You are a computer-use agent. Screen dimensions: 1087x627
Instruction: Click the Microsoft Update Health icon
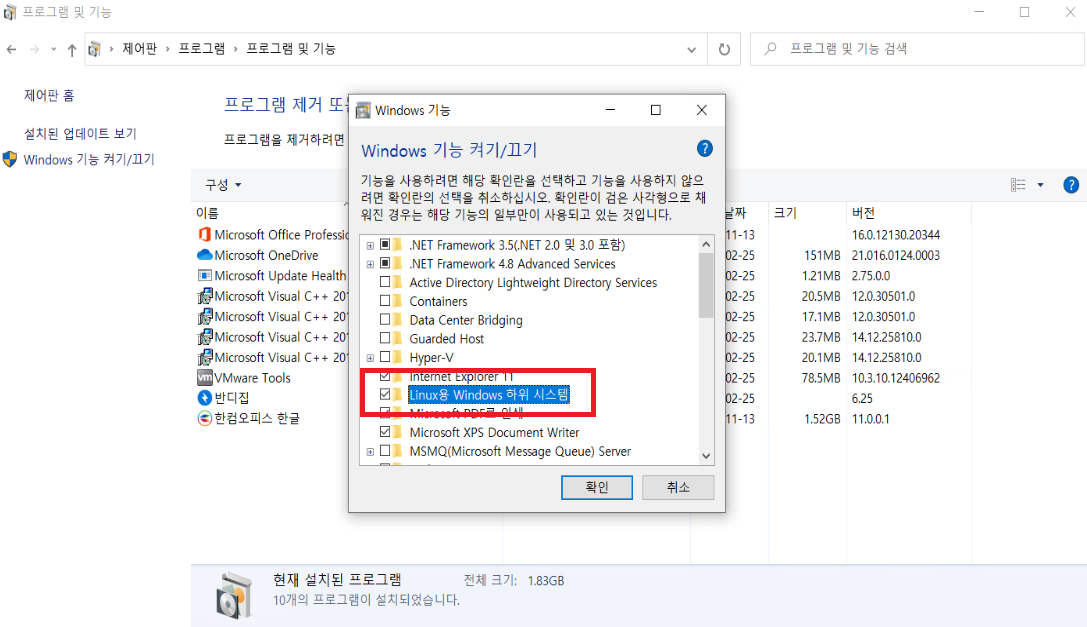(x=205, y=275)
